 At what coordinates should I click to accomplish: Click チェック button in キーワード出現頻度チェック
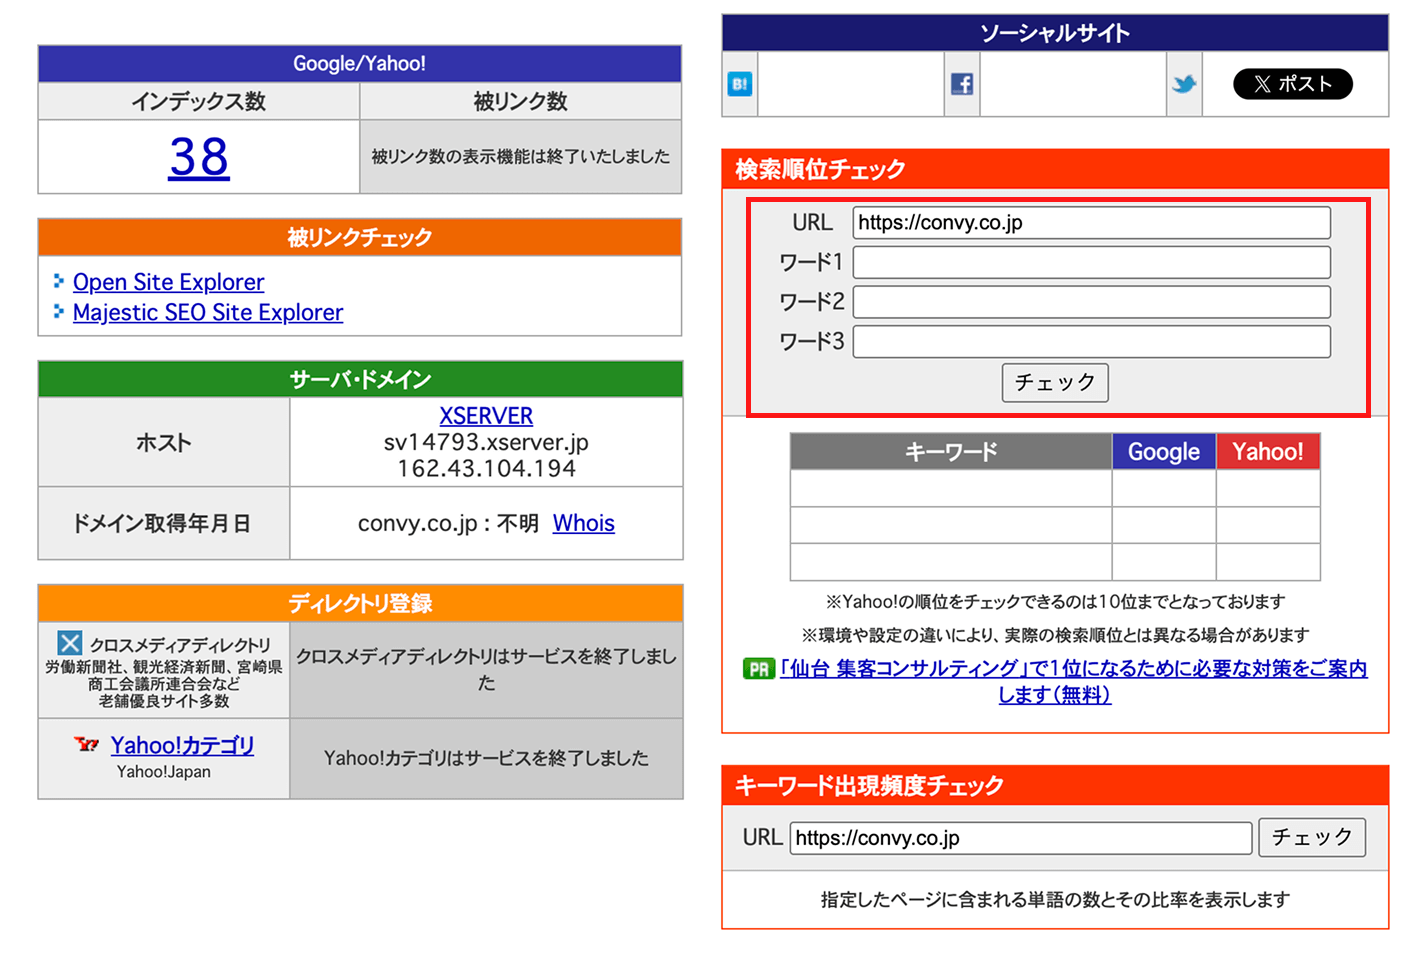[x=1312, y=837]
